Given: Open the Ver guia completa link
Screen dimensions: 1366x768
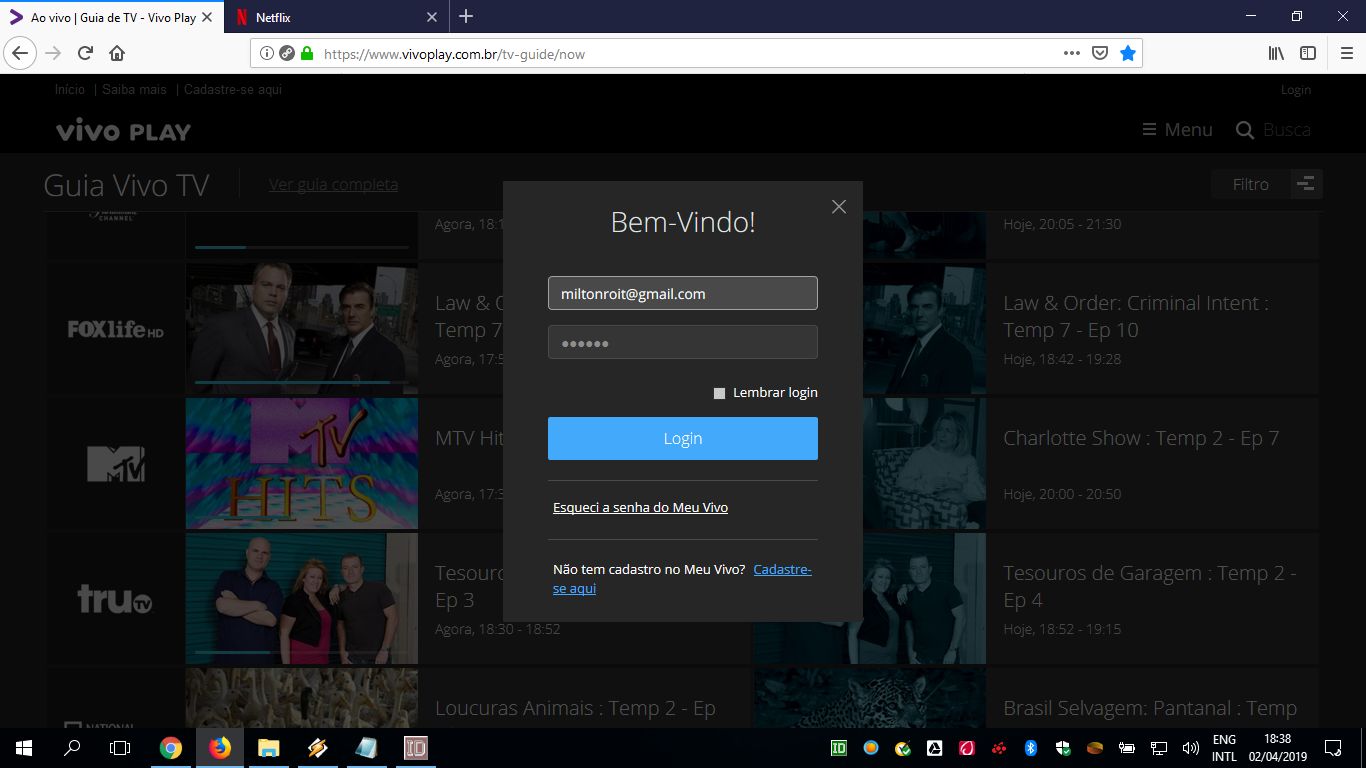Looking at the screenshot, I should pyautogui.click(x=333, y=184).
